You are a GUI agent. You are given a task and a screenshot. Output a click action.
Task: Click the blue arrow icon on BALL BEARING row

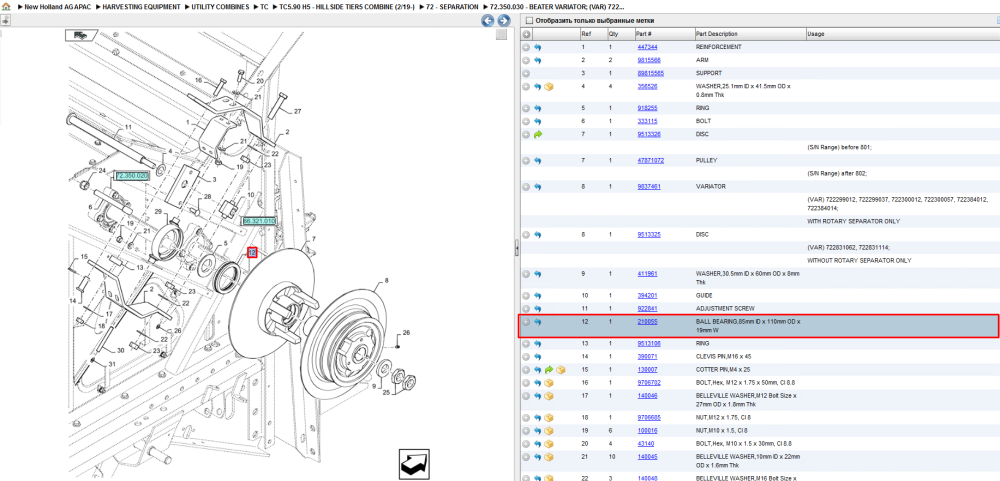537,322
